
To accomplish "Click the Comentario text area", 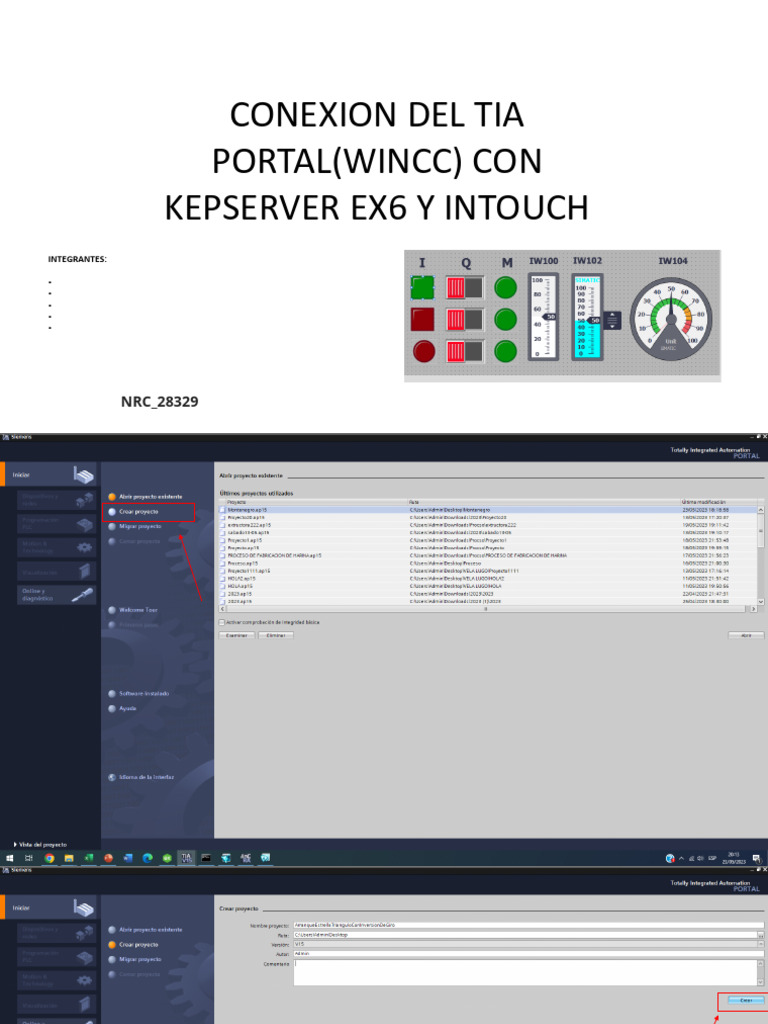I will (525, 972).
